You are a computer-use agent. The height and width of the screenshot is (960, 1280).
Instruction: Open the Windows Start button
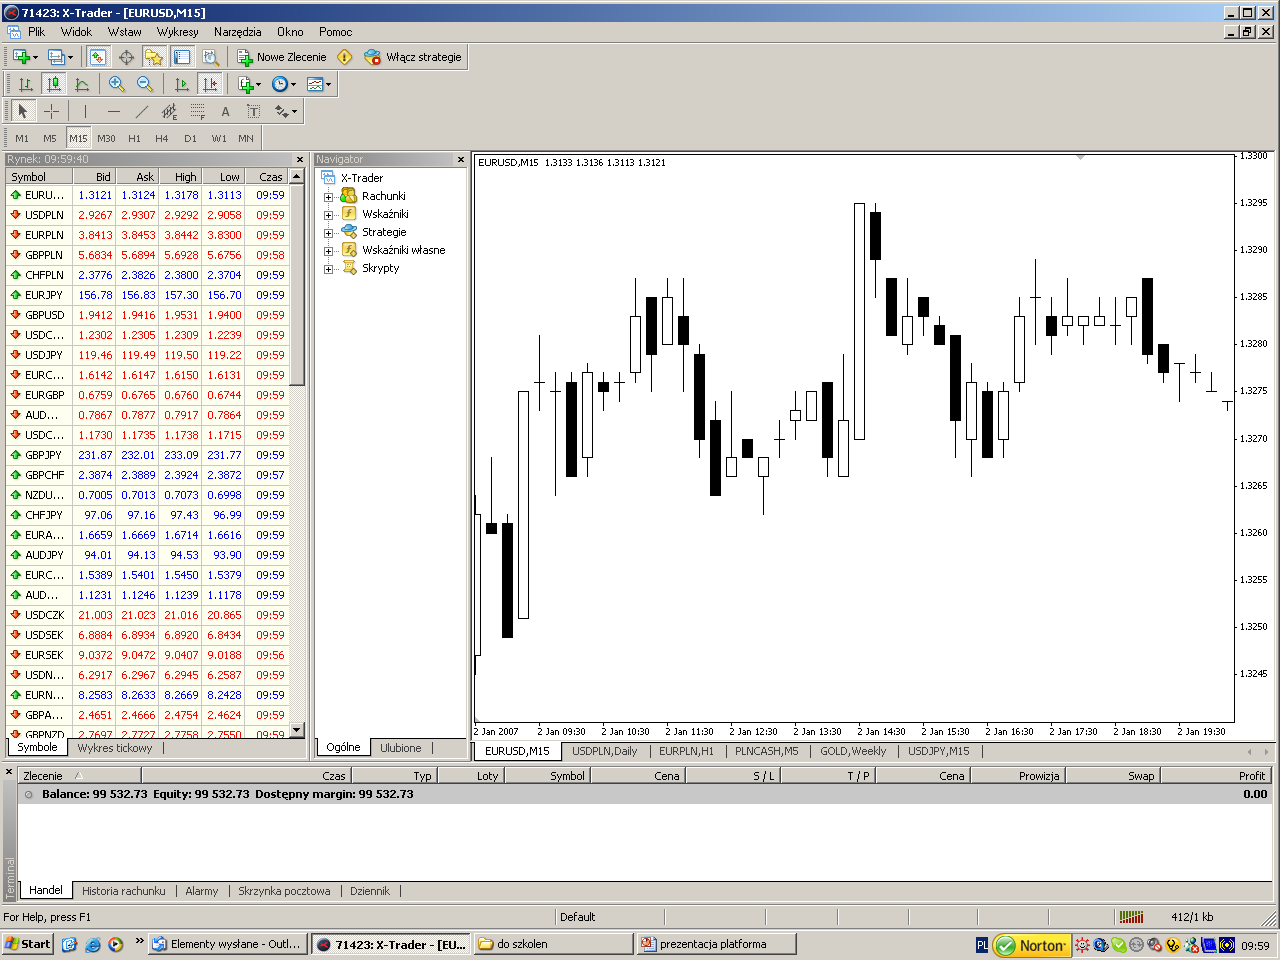(x=28, y=944)
